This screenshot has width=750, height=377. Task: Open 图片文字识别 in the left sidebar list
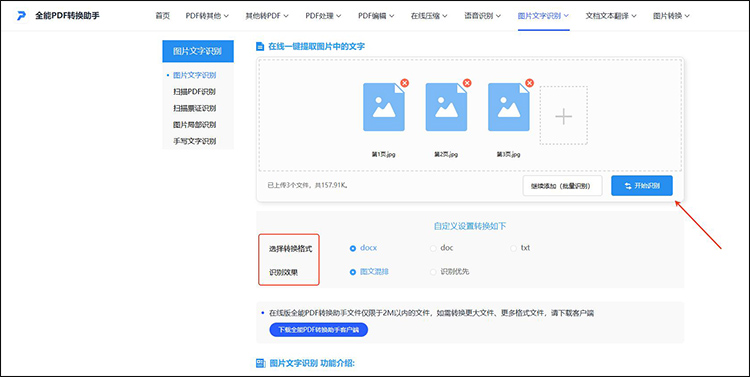click(x=194, y=75)
